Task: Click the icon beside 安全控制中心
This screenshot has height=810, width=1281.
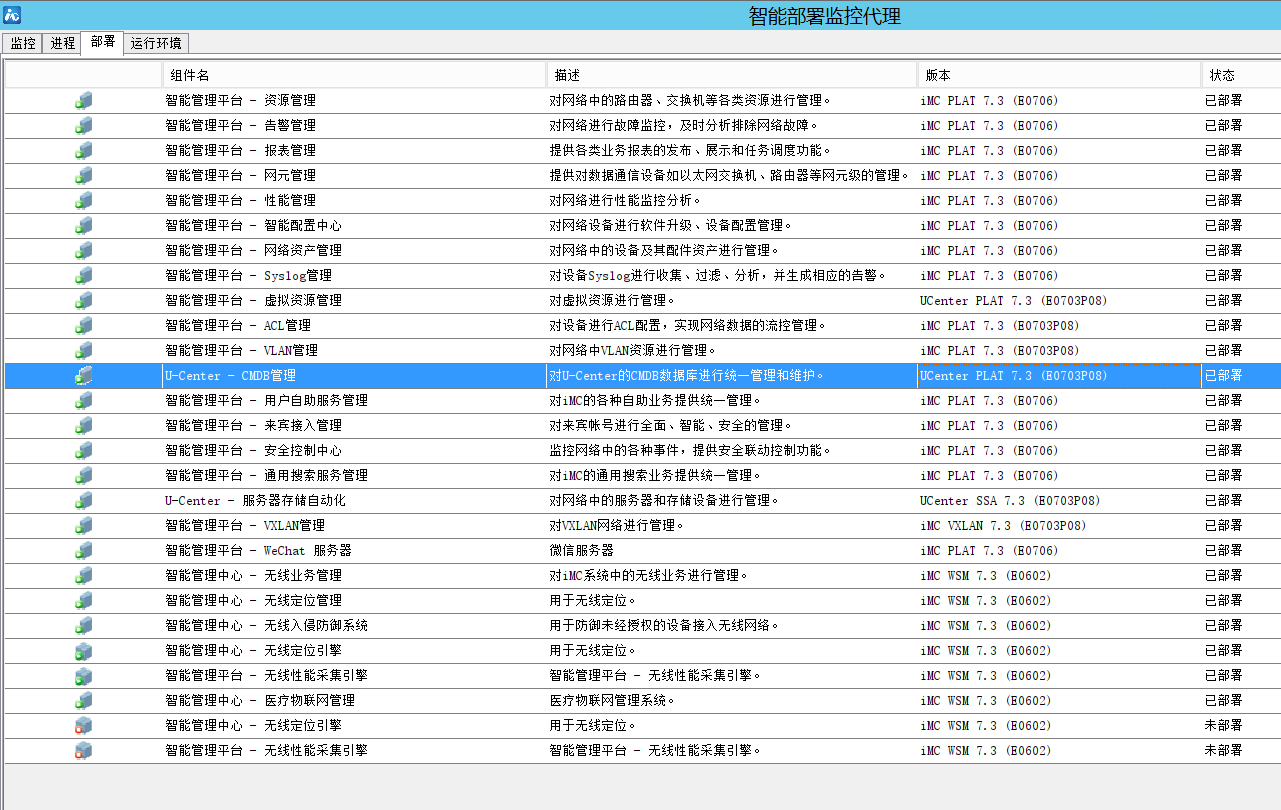Action: click(84, 450)
